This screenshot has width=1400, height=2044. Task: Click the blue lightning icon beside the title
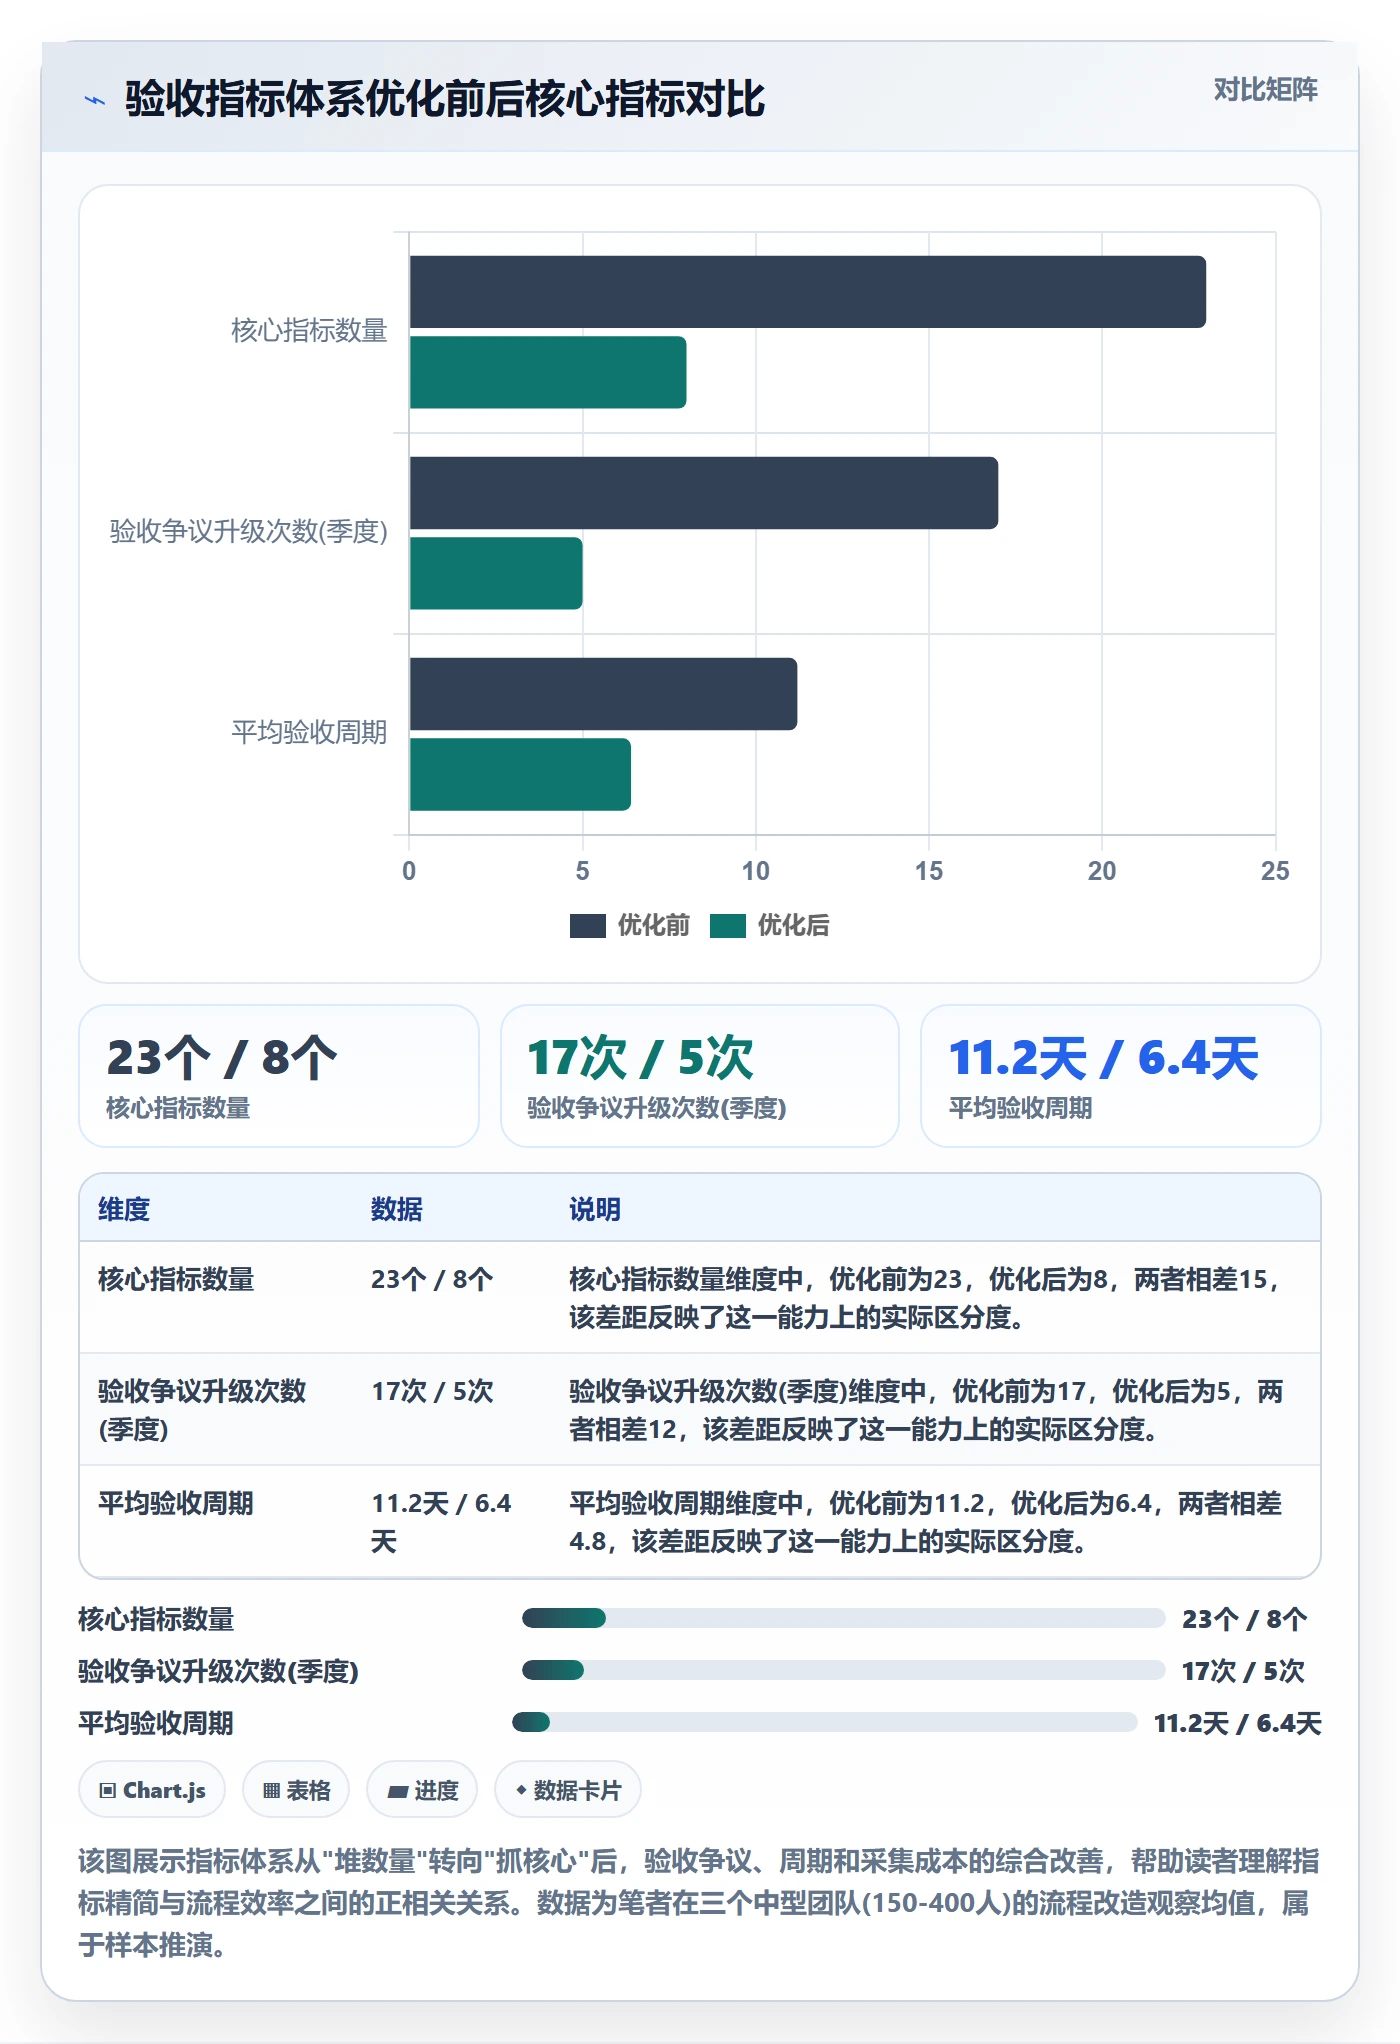[95, 100]
